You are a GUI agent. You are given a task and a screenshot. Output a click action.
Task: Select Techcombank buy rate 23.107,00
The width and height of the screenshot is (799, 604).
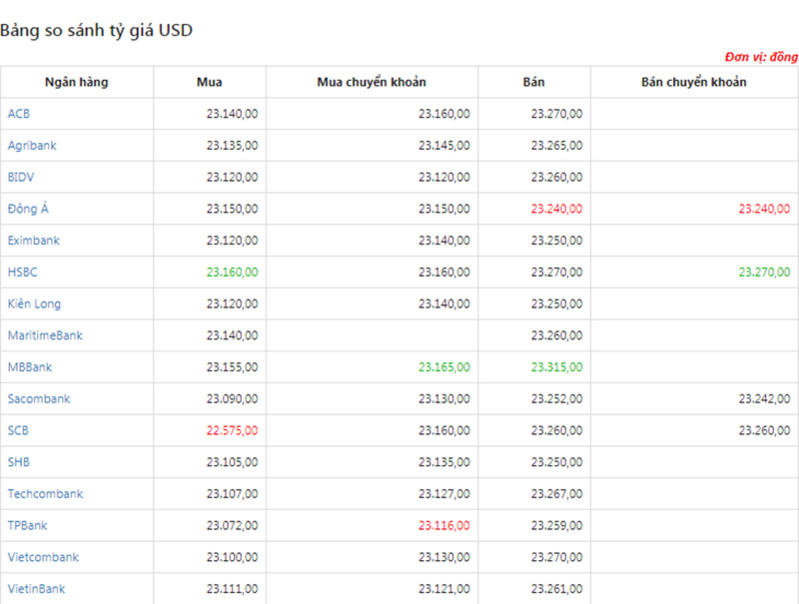point(232,493)
